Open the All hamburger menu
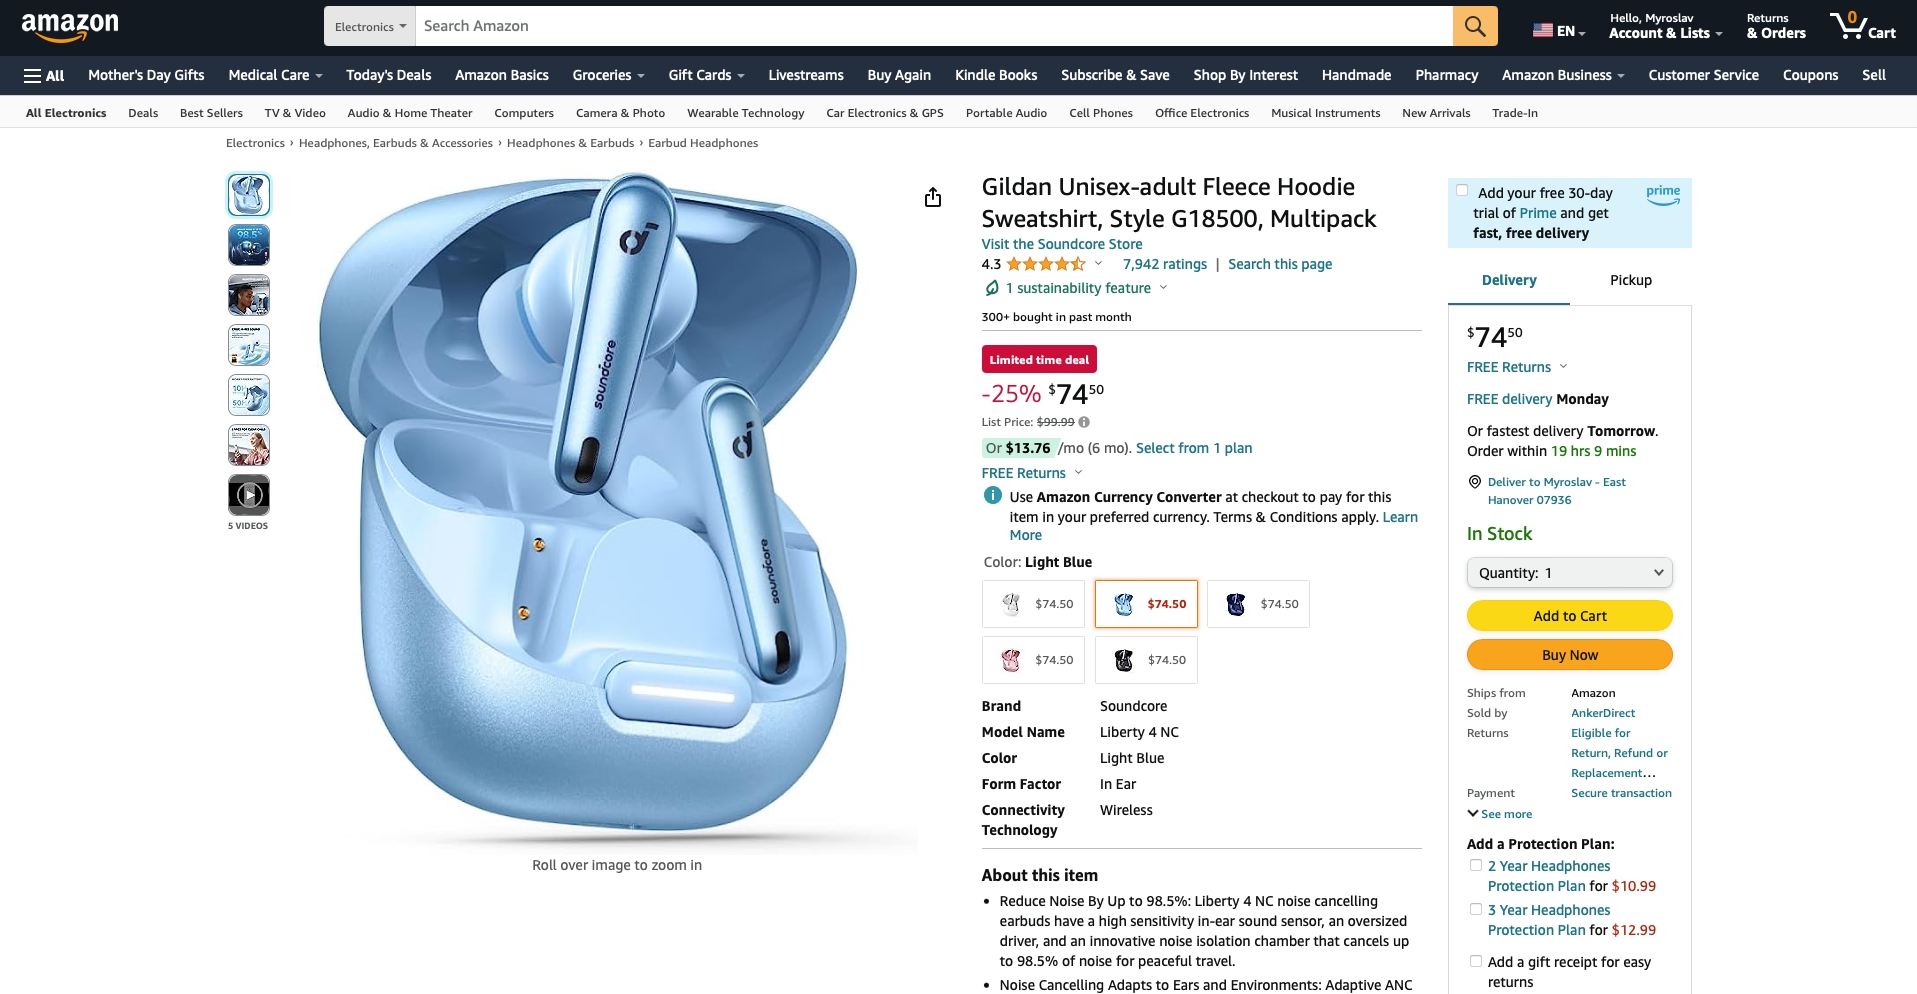 tap(44, 75)
